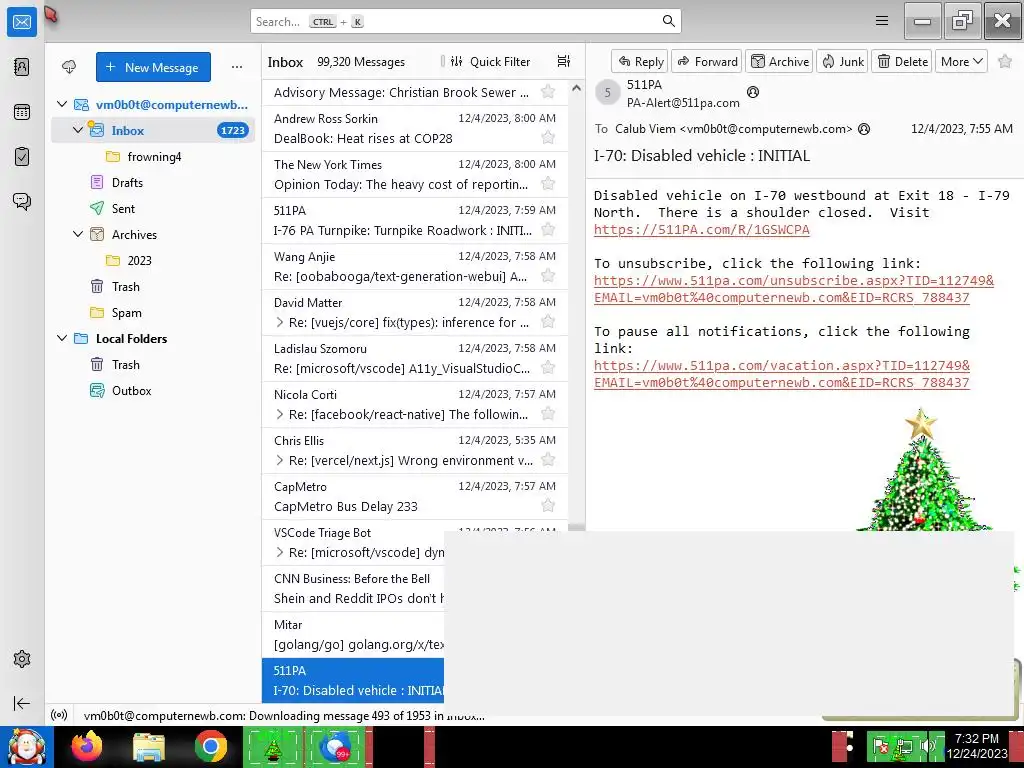Expand the Chris Ellis next.js thread
Image resolution: width=1024 pixels, height=768 pixels.
click(x=280, y=460)
